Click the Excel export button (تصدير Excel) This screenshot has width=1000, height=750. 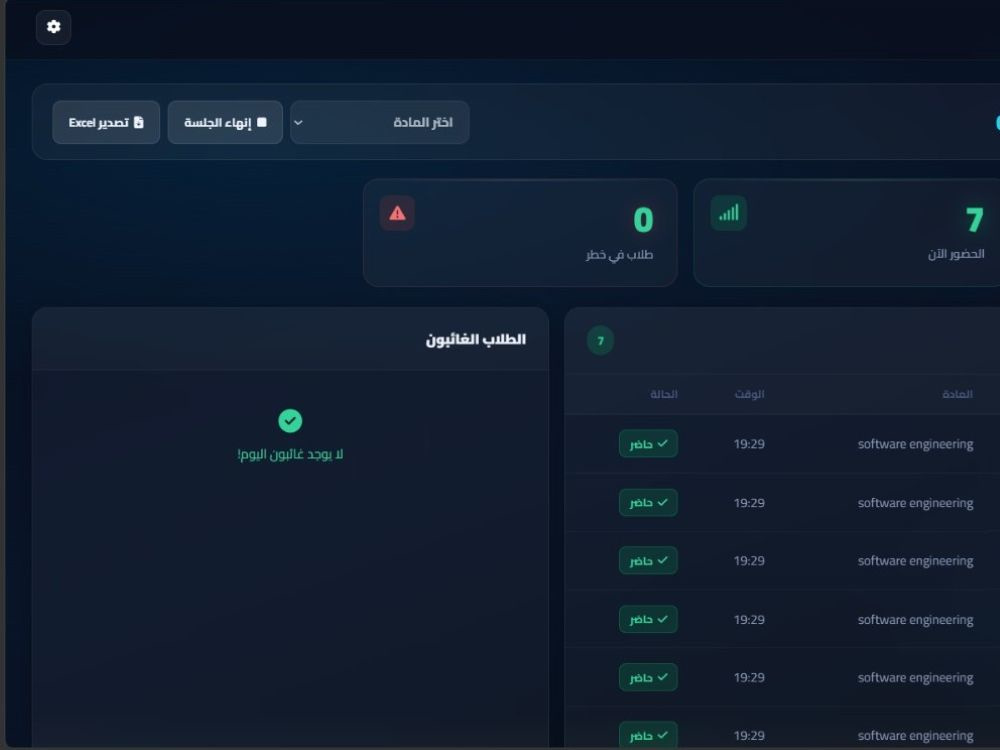(106, 122)
